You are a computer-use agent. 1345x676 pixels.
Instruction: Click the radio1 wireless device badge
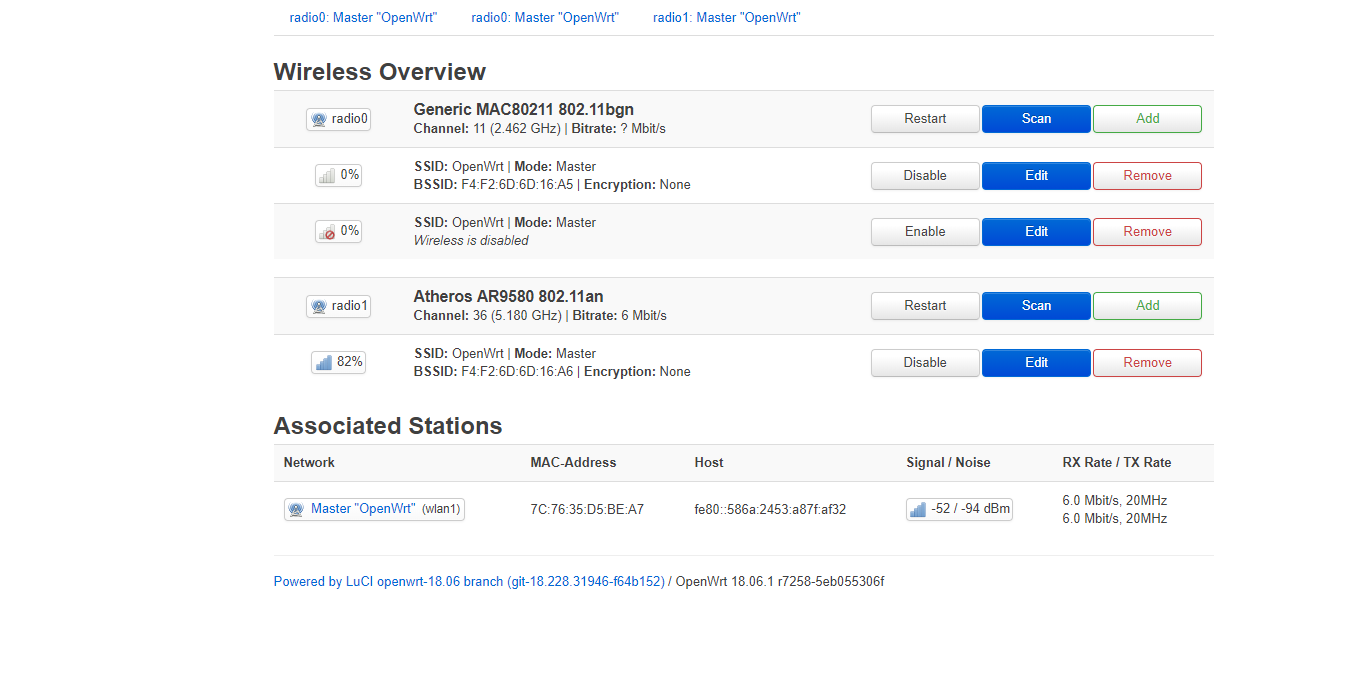pyautogui.click(x=338, y=306)
